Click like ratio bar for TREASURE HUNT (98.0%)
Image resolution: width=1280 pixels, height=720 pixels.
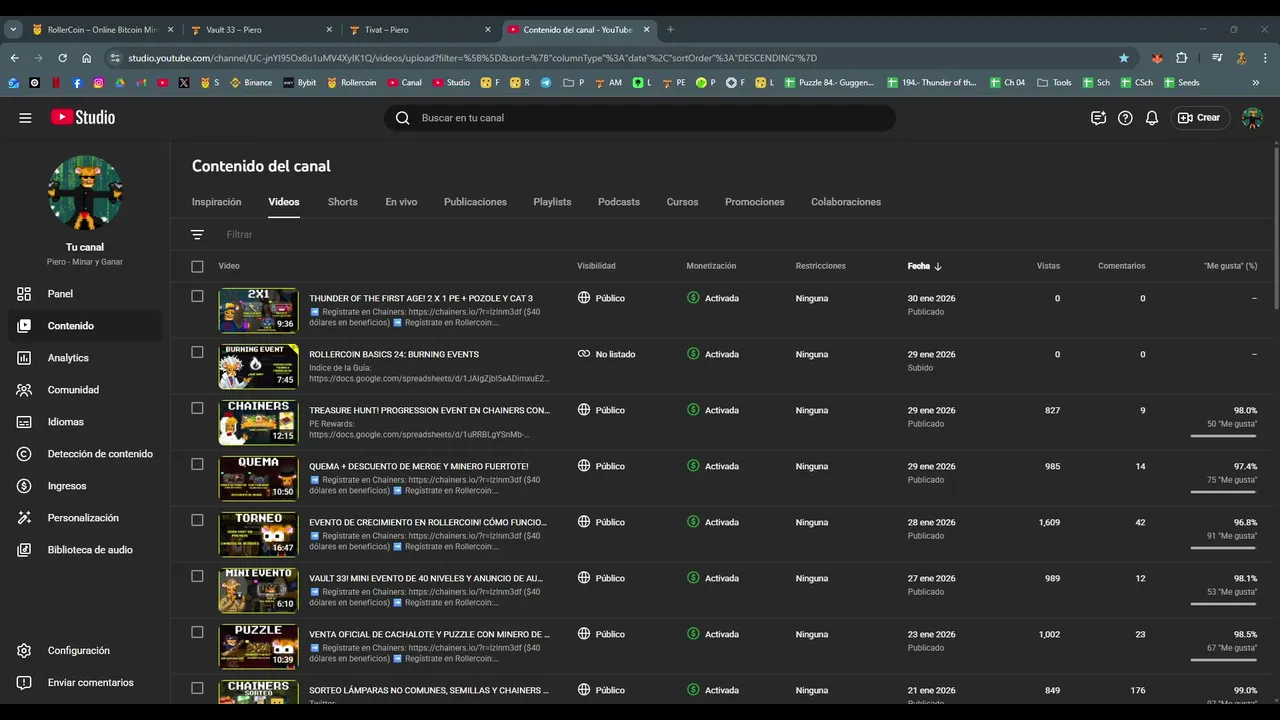[1224, 435]
